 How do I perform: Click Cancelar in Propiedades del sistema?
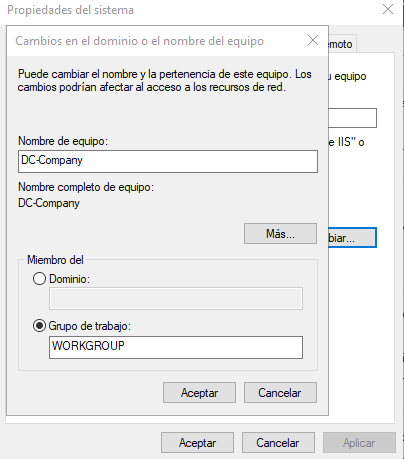[x=278, y=443]
